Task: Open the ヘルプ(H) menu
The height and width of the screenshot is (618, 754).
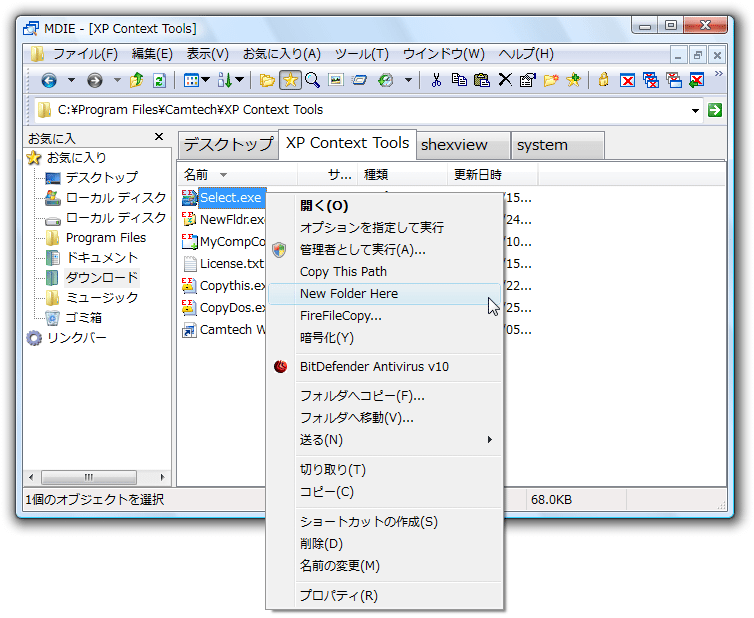Action: click(x=526, y=53)
